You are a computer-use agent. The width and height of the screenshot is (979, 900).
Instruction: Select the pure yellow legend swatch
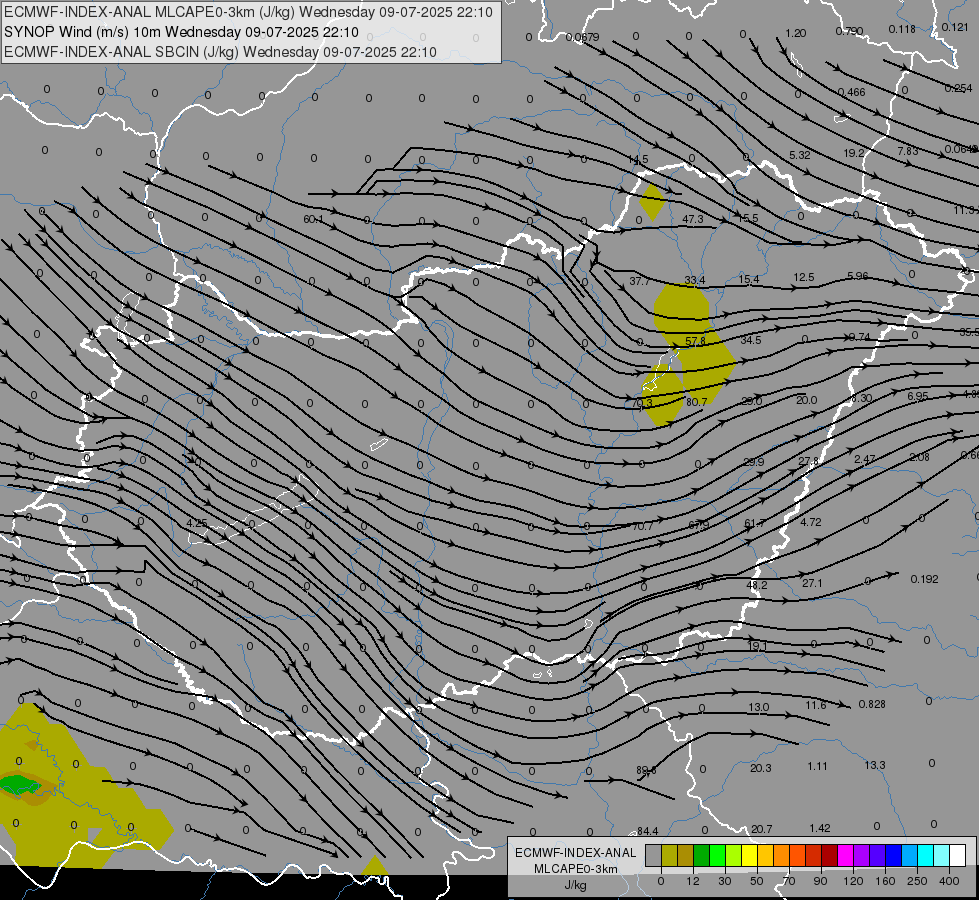point(749,856)
